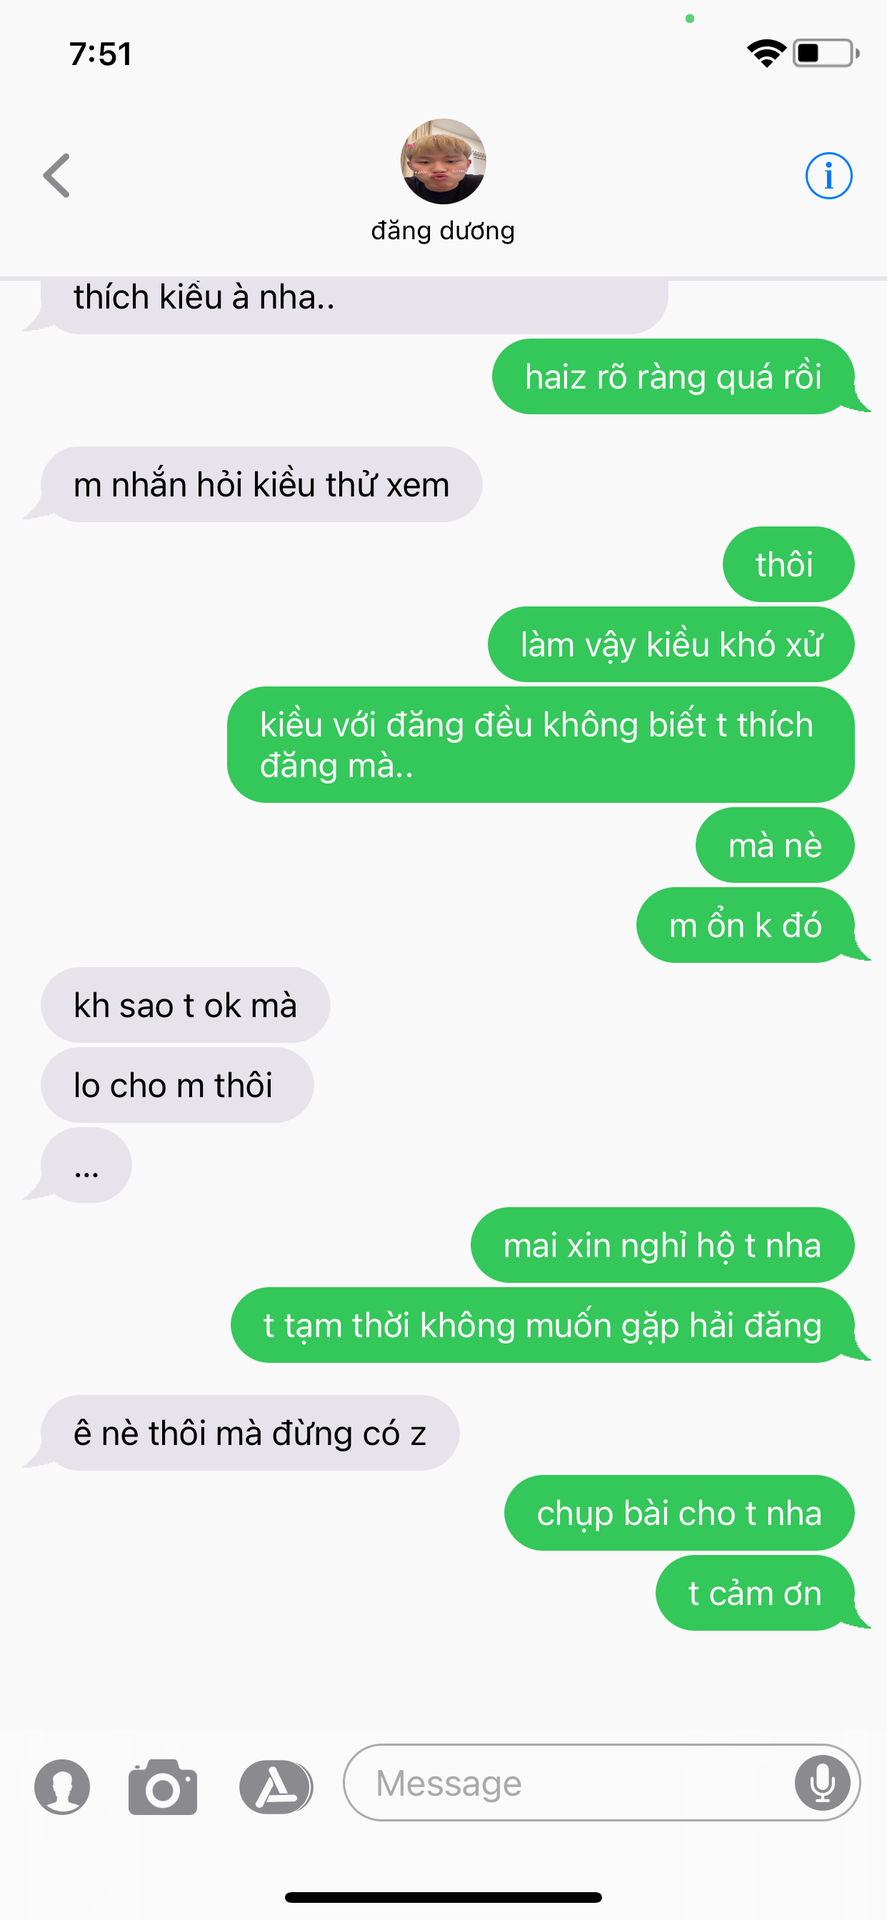The width and height of the screenshot is (887, 1920).
Task: Tap the contact name đăng dương
Action: coord(443,231)
